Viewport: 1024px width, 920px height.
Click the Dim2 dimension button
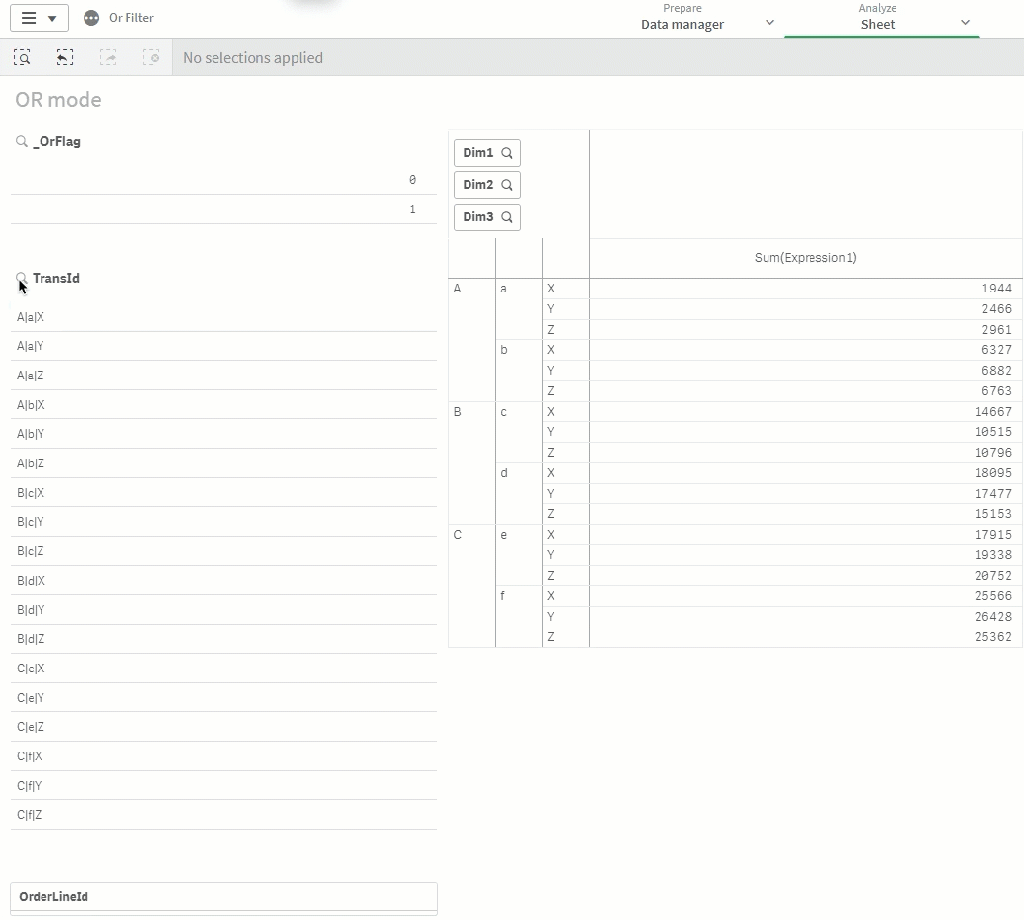487,185
